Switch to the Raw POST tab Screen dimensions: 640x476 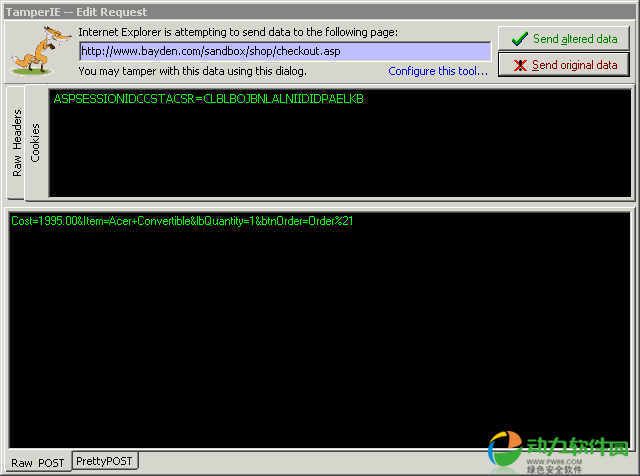(38, 462)
